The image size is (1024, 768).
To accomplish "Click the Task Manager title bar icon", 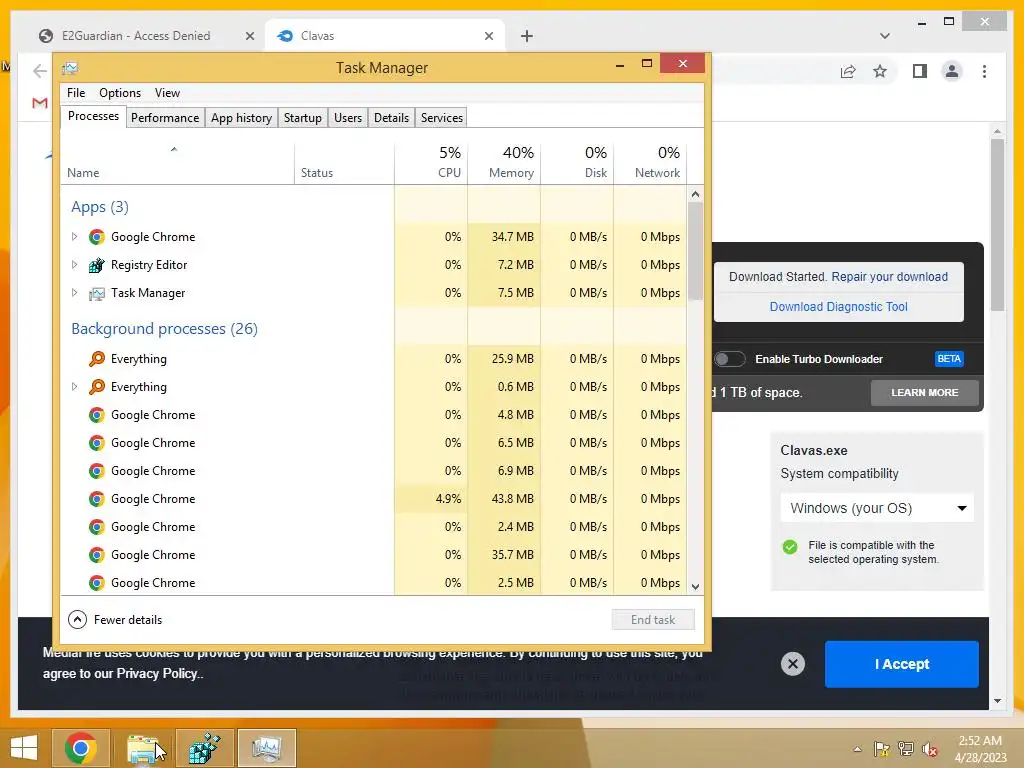I will pos(70,68).
